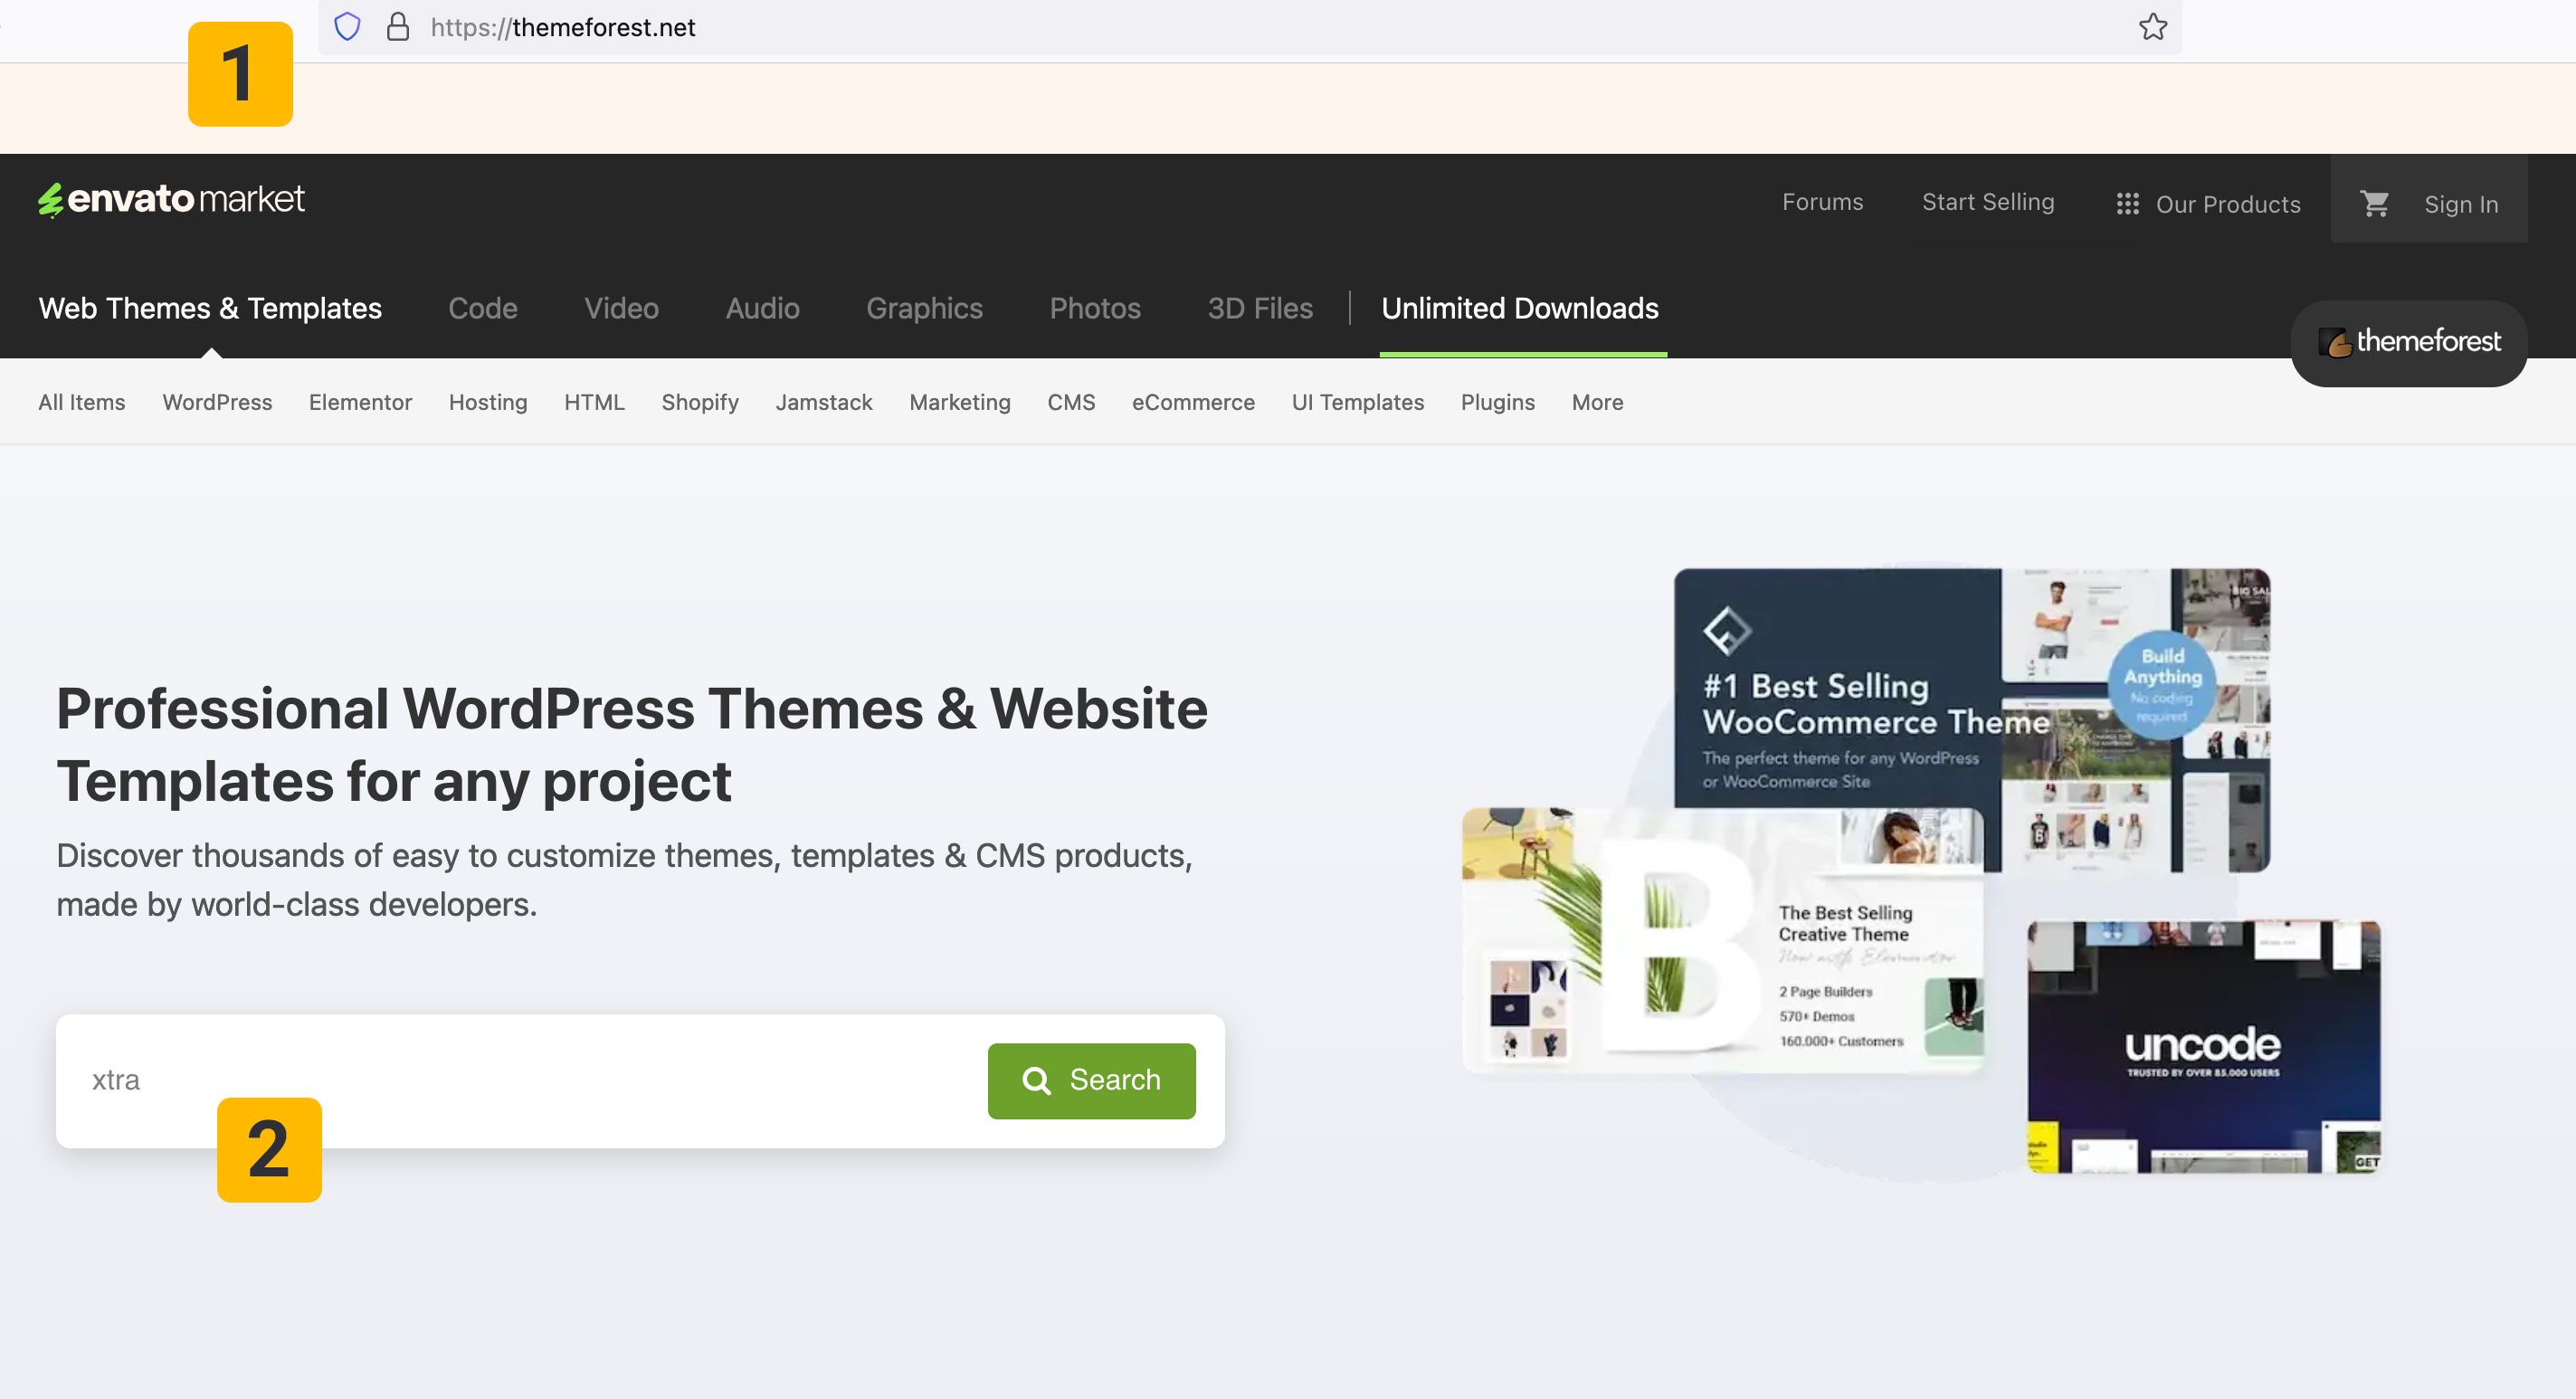Open the Unlimited Downloads tab
This screenshot has height=1399, width=2576.
pos(1519,308)
